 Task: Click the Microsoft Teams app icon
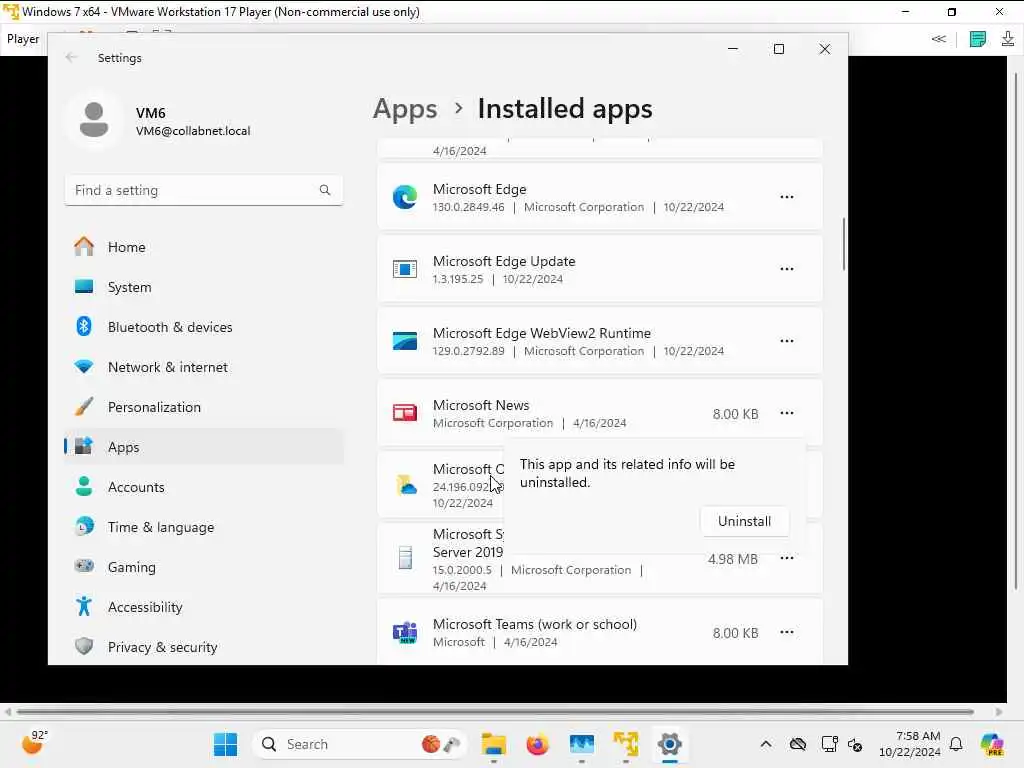tap(405, 632)
